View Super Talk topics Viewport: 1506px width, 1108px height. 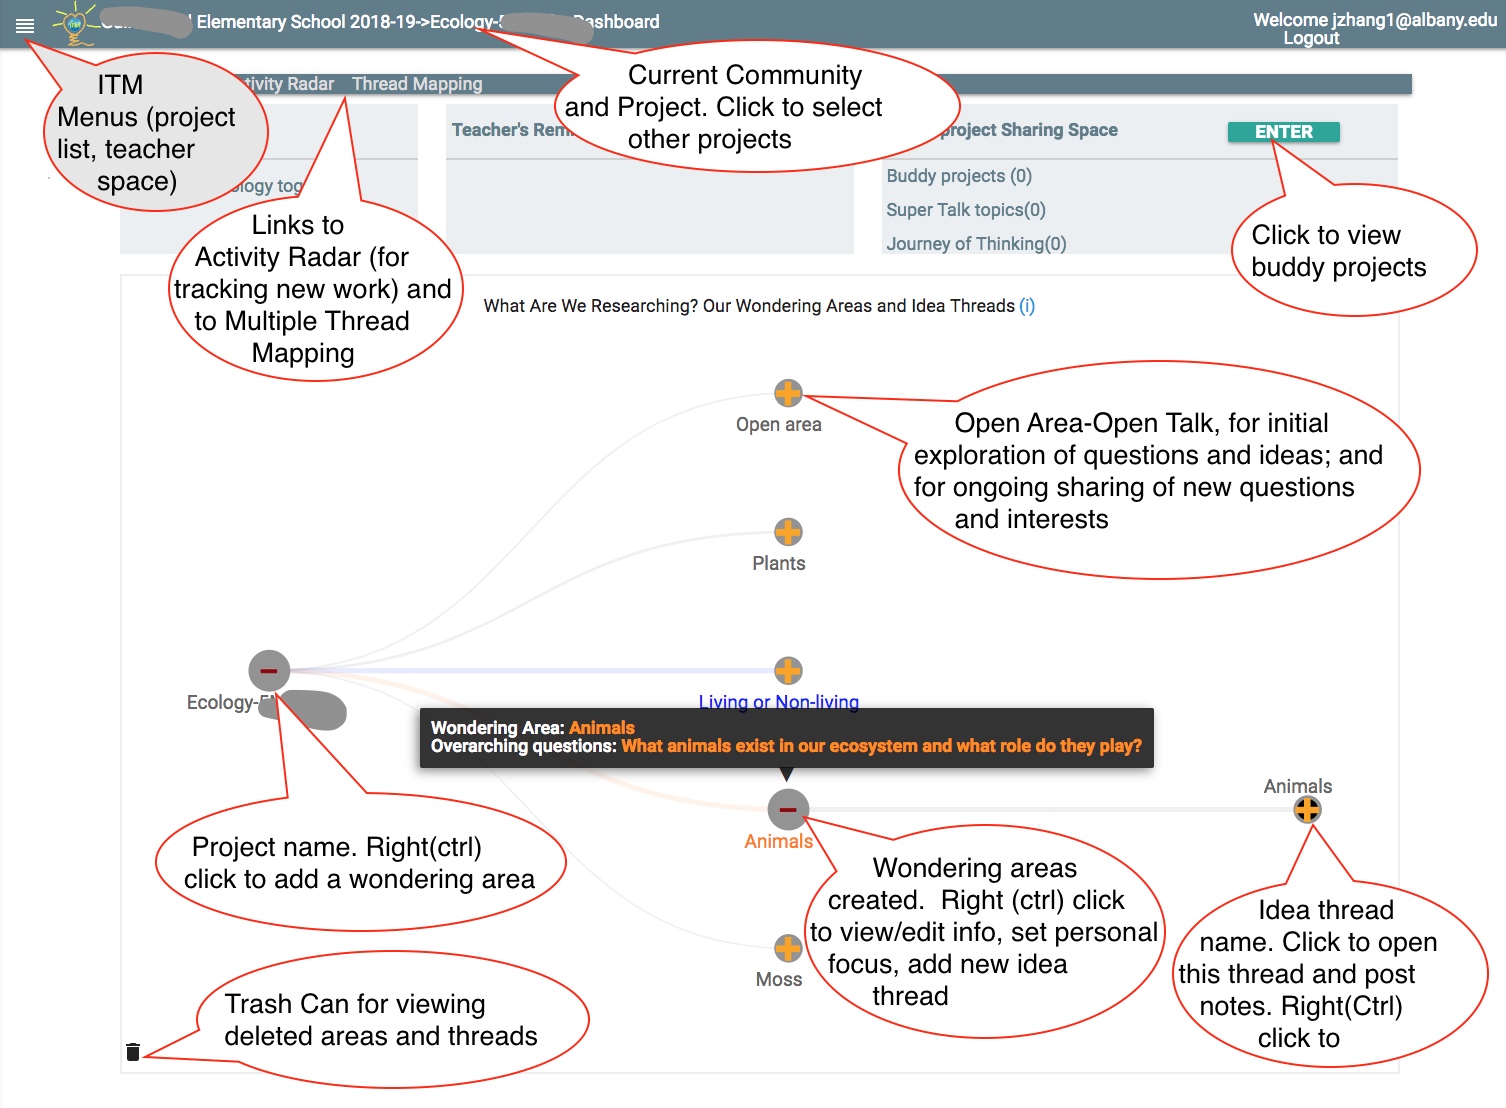[x=964, y=210]
